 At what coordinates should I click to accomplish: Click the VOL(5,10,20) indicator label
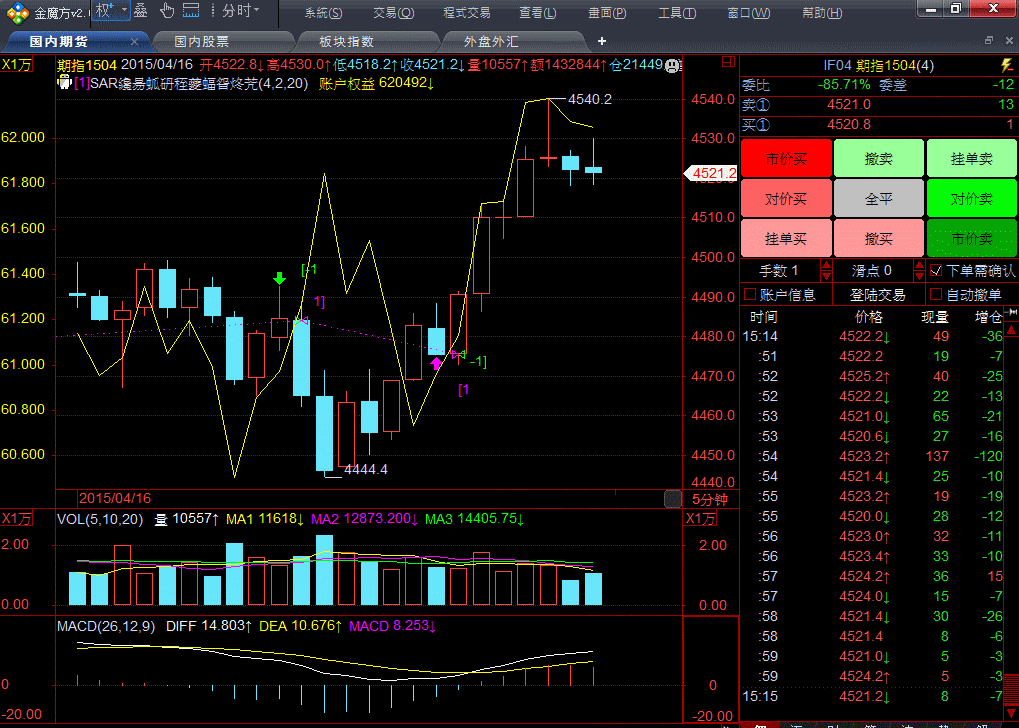pos(100,519)
